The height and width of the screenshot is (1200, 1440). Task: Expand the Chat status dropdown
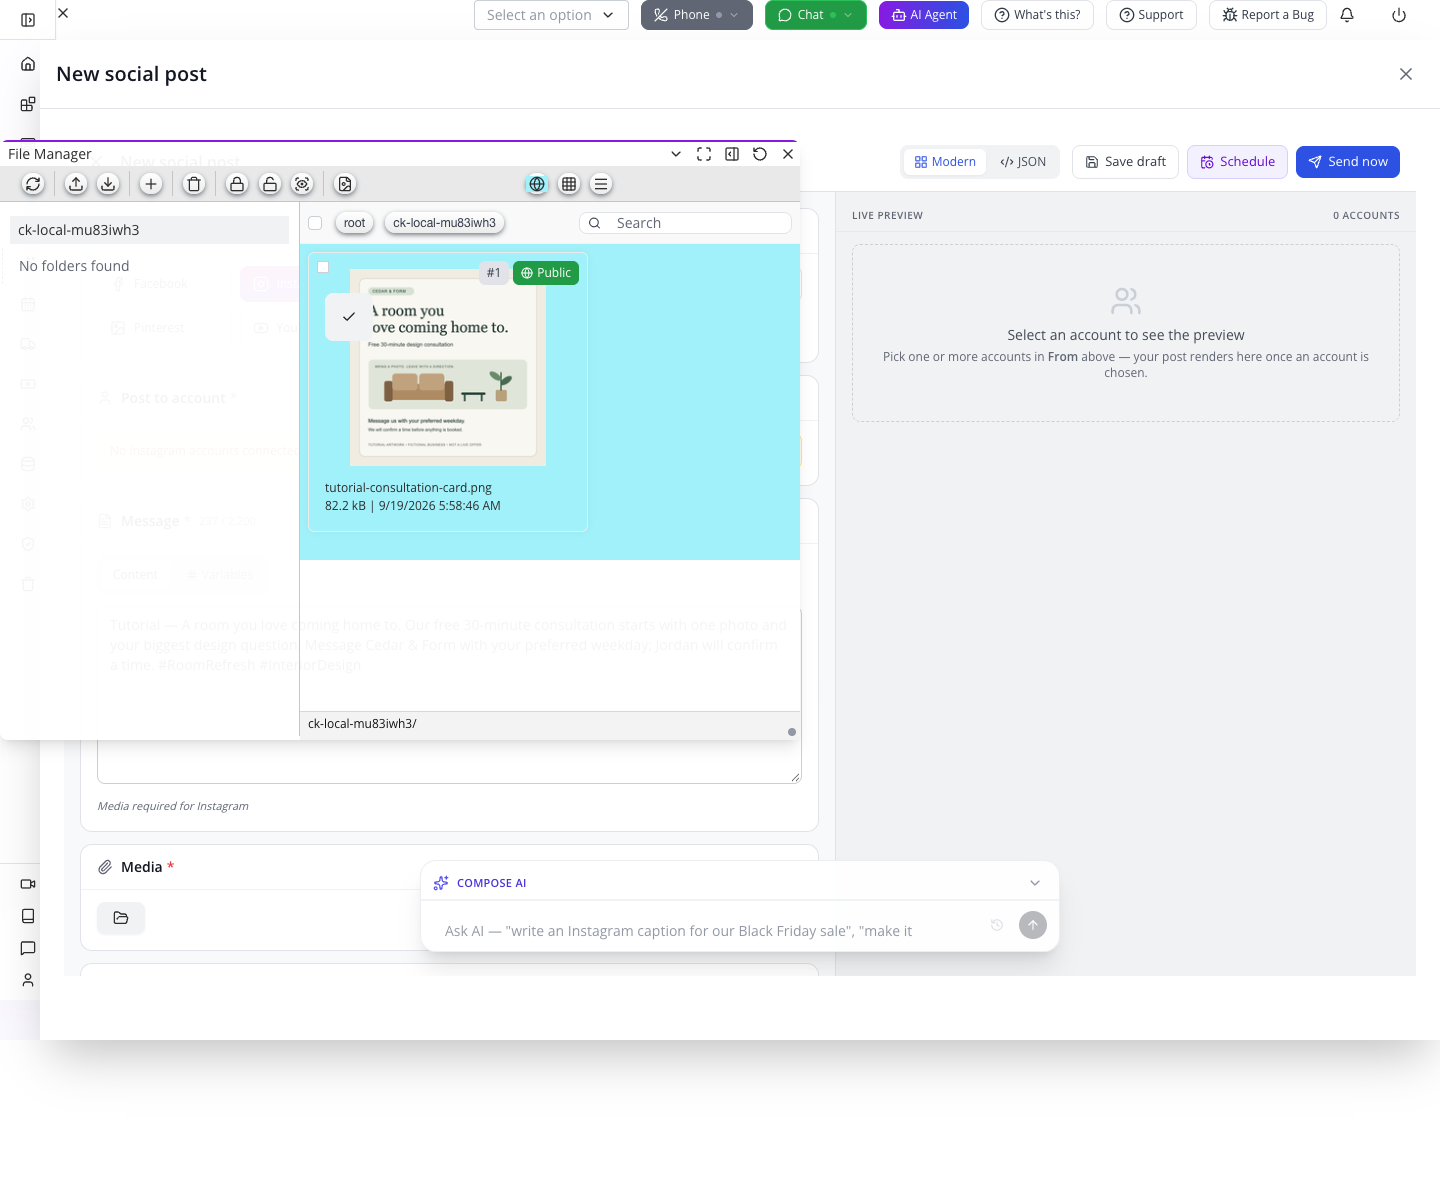tap(848, 15)
